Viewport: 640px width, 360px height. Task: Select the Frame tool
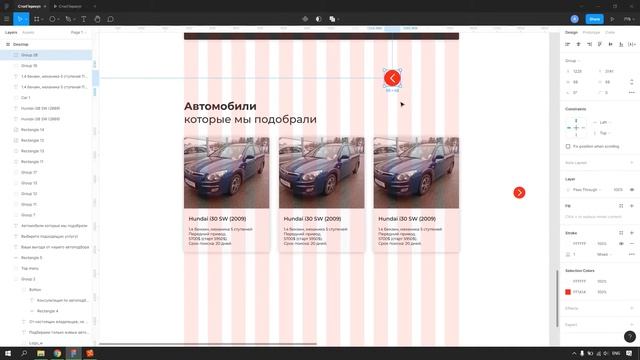point(37,19)
